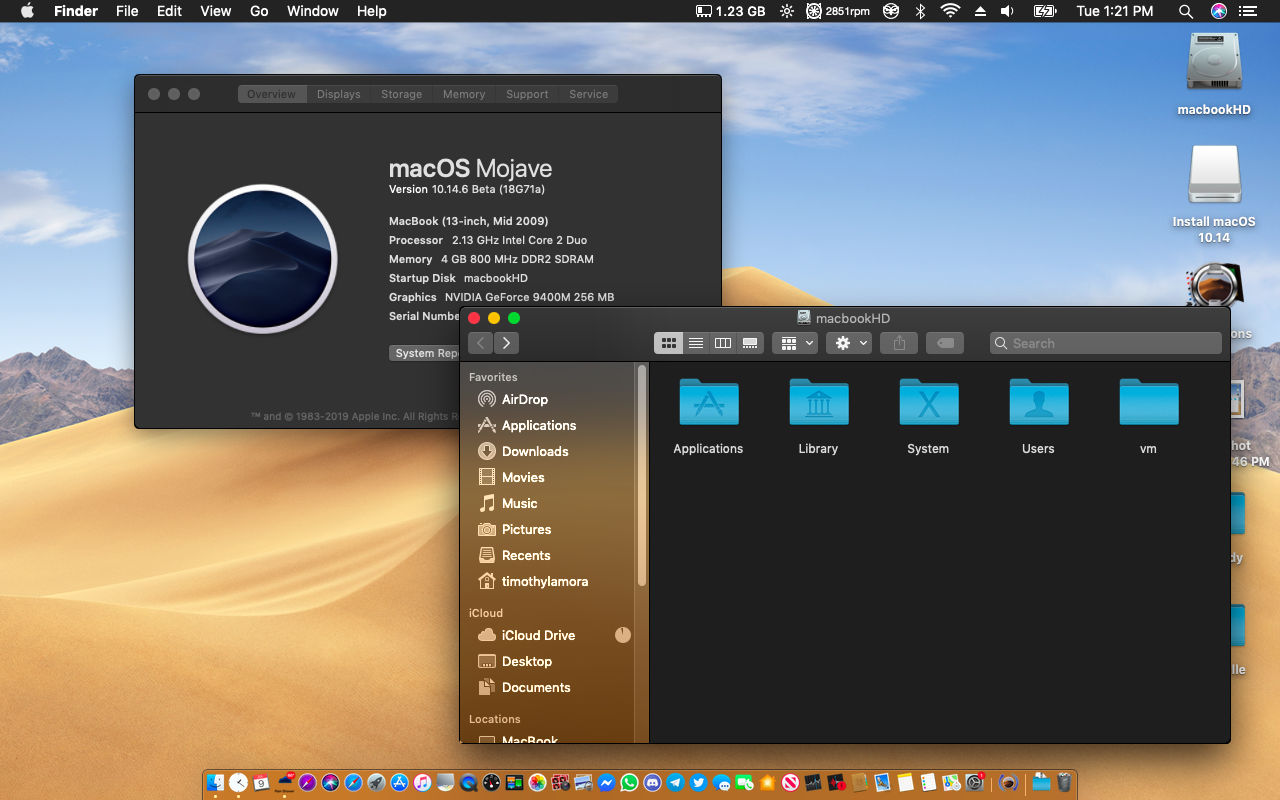Open WhatsApp from the Dock
1280x800 pixels.
point(630,782)
